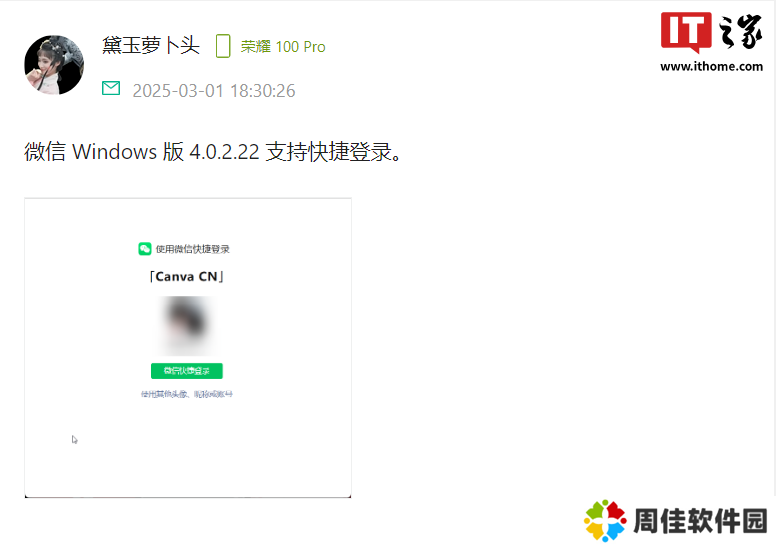Open the poster's round profile avatar

54,65
